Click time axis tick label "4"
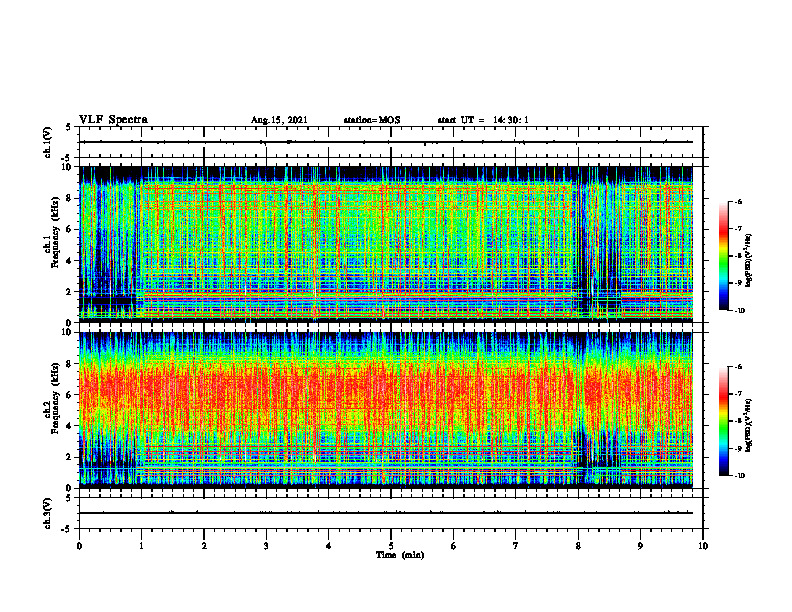 (328, 546)
